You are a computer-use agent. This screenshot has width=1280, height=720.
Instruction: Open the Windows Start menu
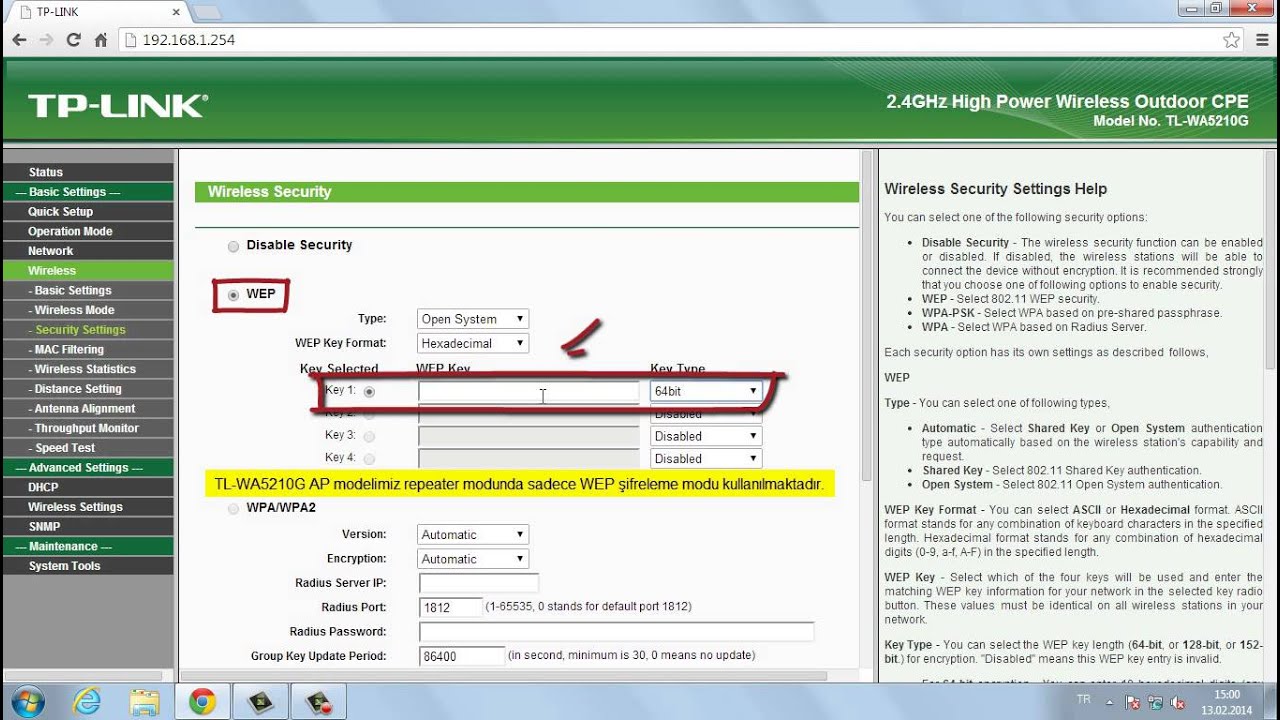coord(28,701)
